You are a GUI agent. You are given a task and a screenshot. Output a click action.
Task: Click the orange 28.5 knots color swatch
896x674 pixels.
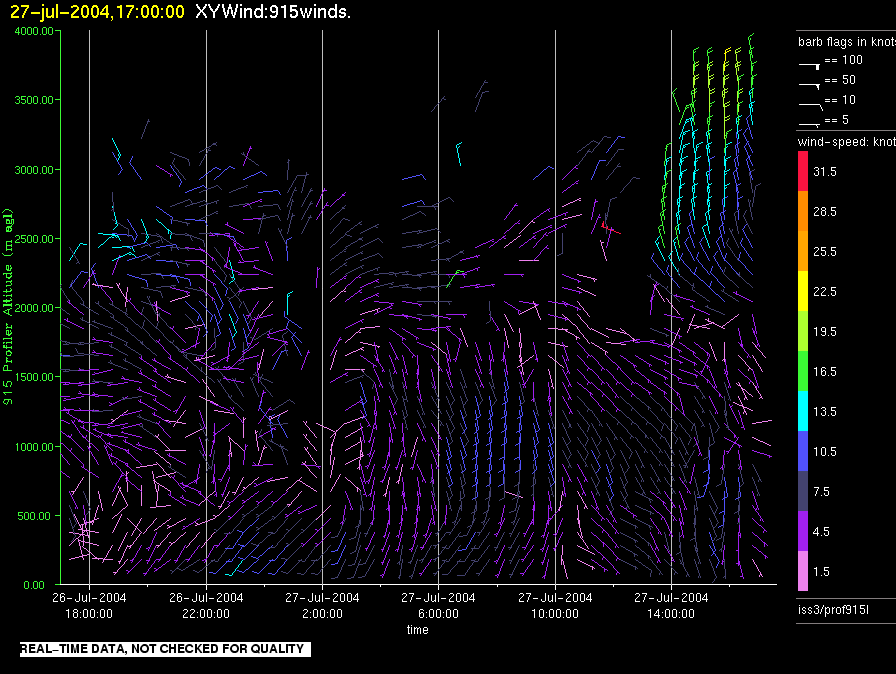click(803, 211)
